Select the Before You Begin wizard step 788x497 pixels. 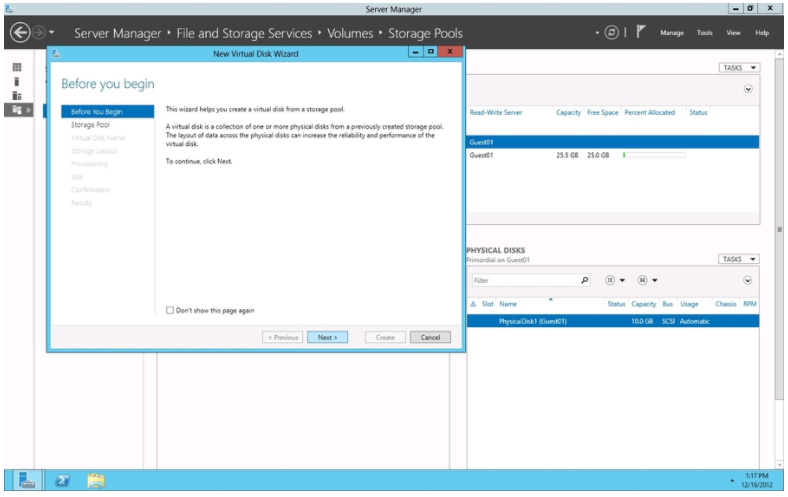108,112
